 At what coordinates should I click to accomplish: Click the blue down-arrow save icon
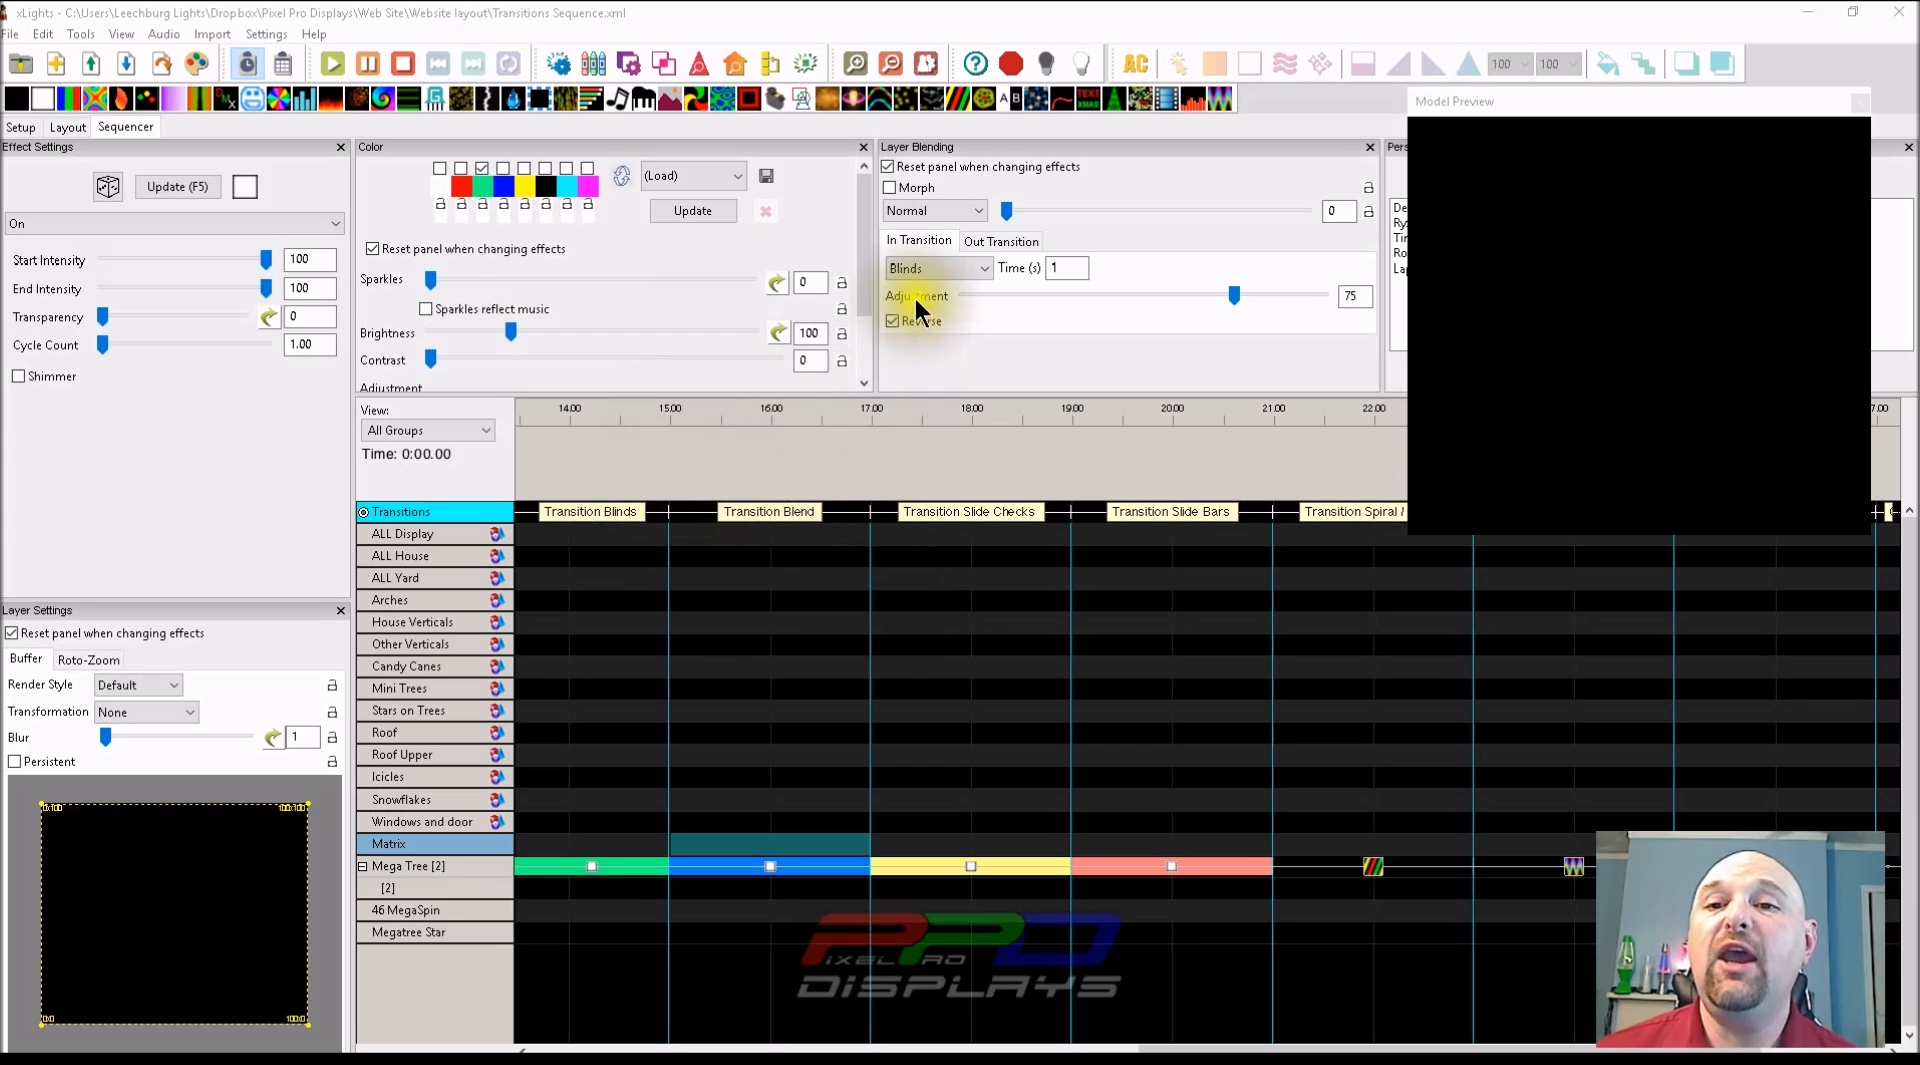tap(126, 64)
